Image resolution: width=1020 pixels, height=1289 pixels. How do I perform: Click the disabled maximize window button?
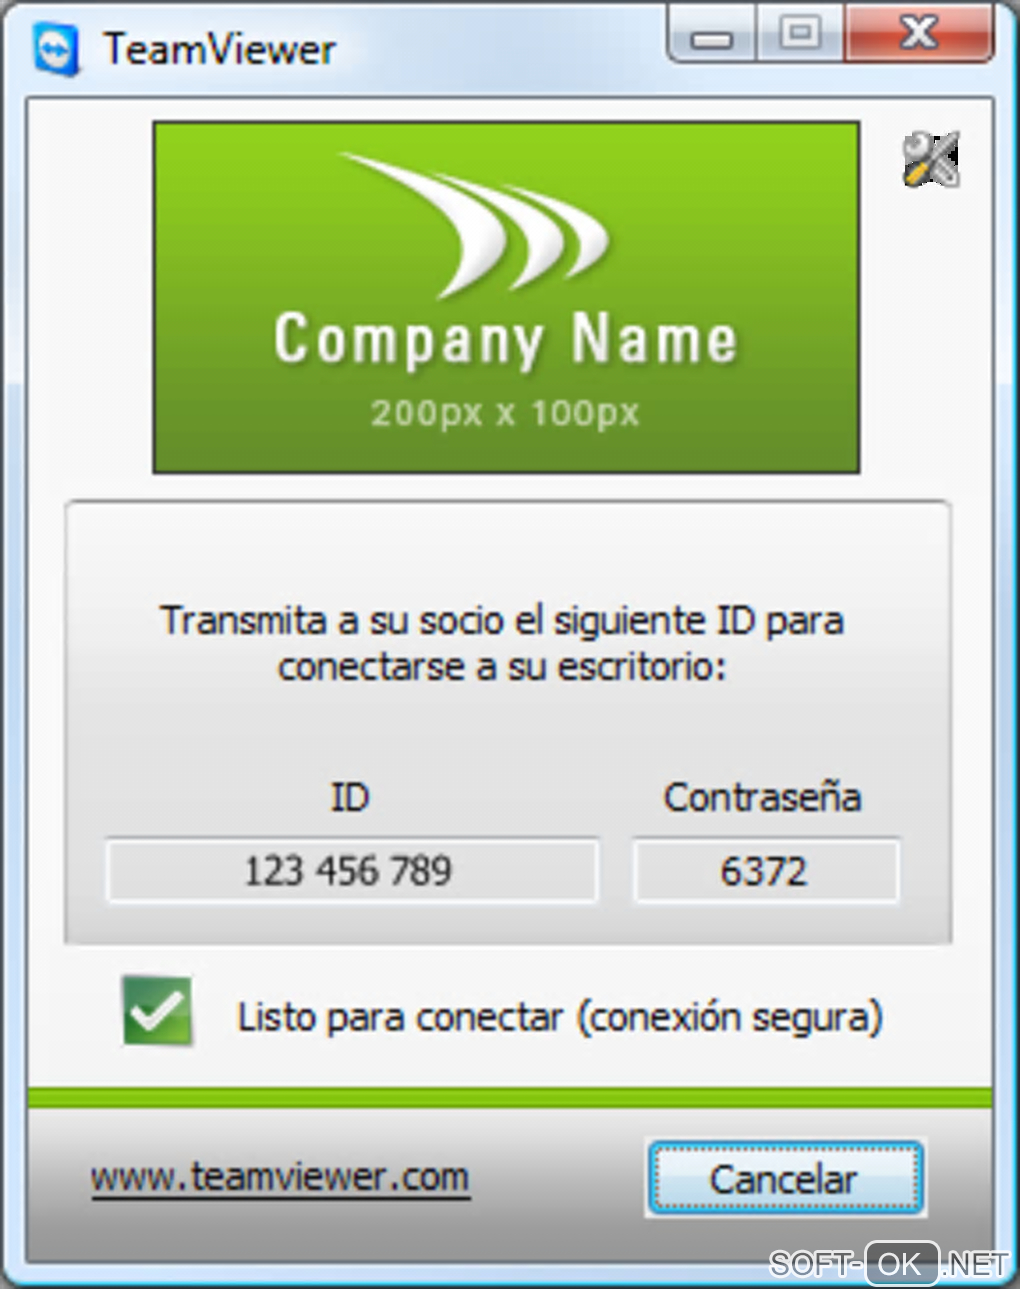[x=801, y=33]
